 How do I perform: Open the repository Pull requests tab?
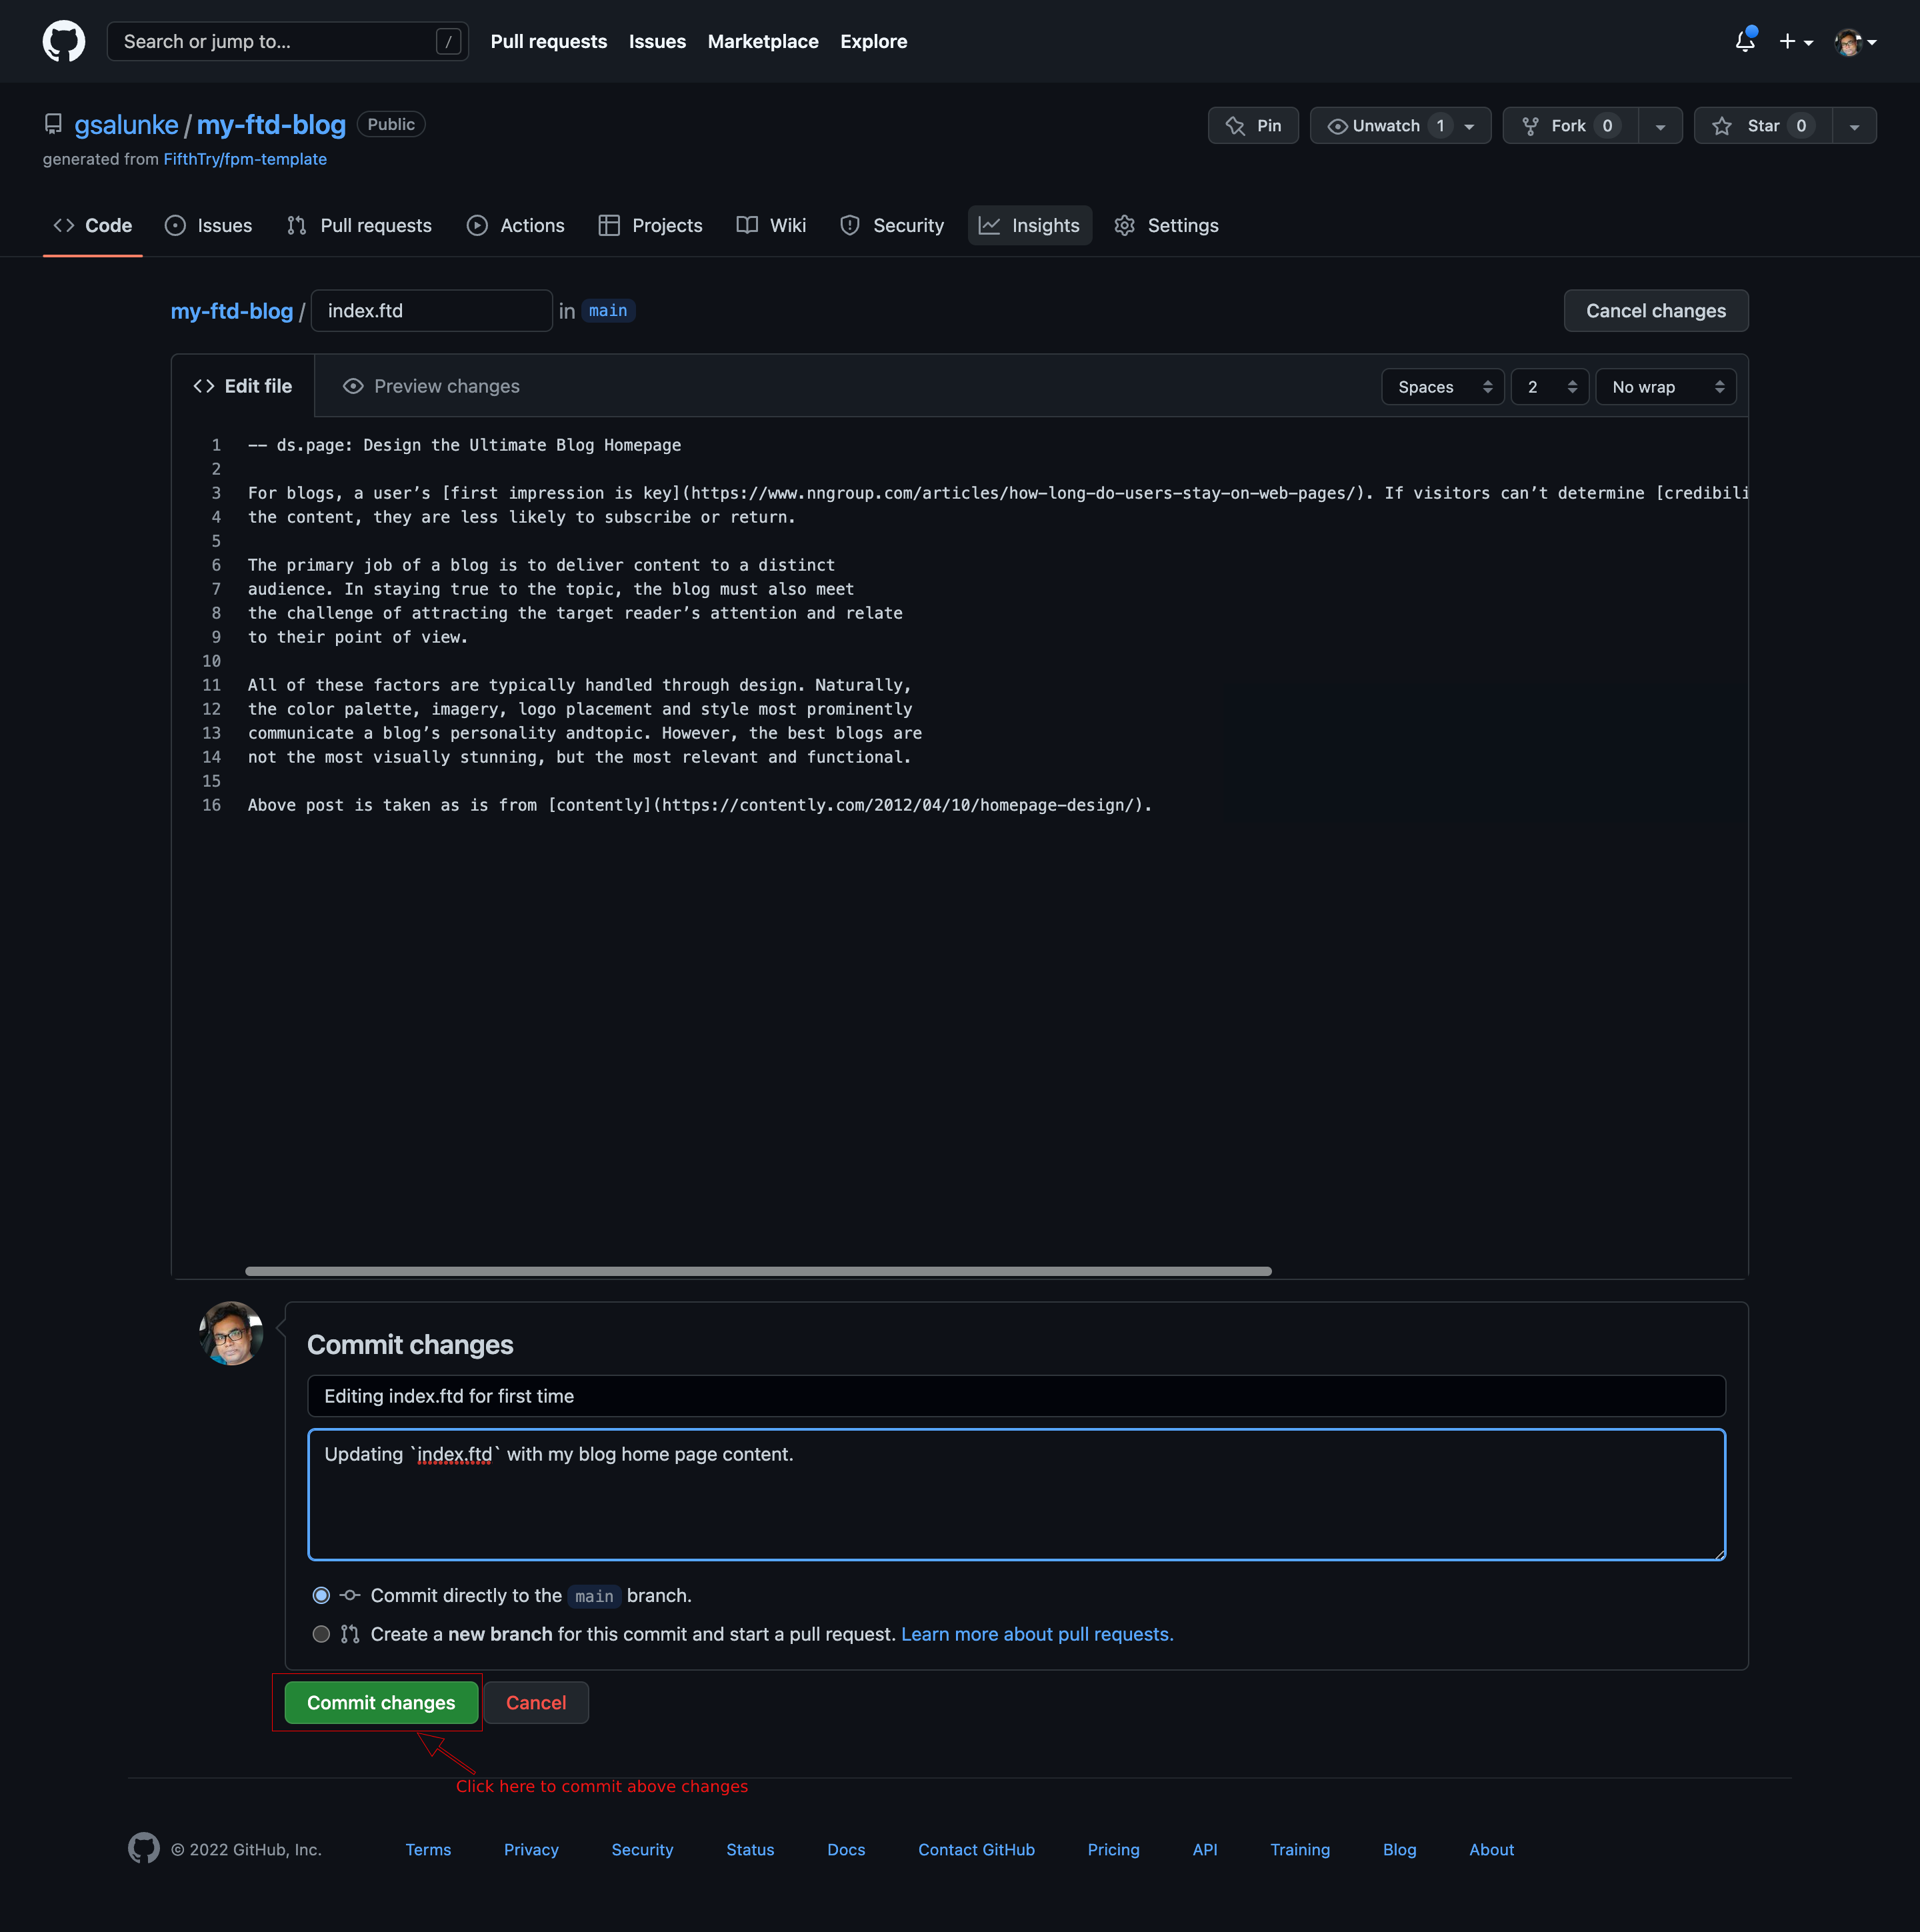tap(359, 226)
